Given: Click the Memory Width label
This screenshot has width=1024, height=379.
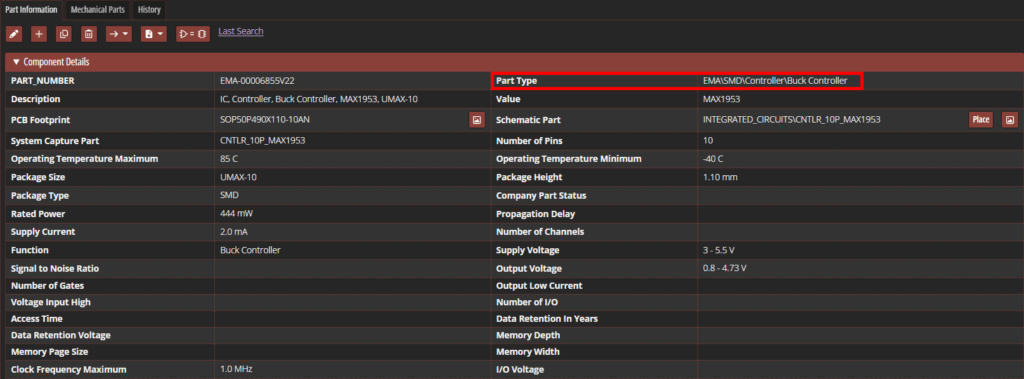Looking at the screenshot, I should point(527,352).
